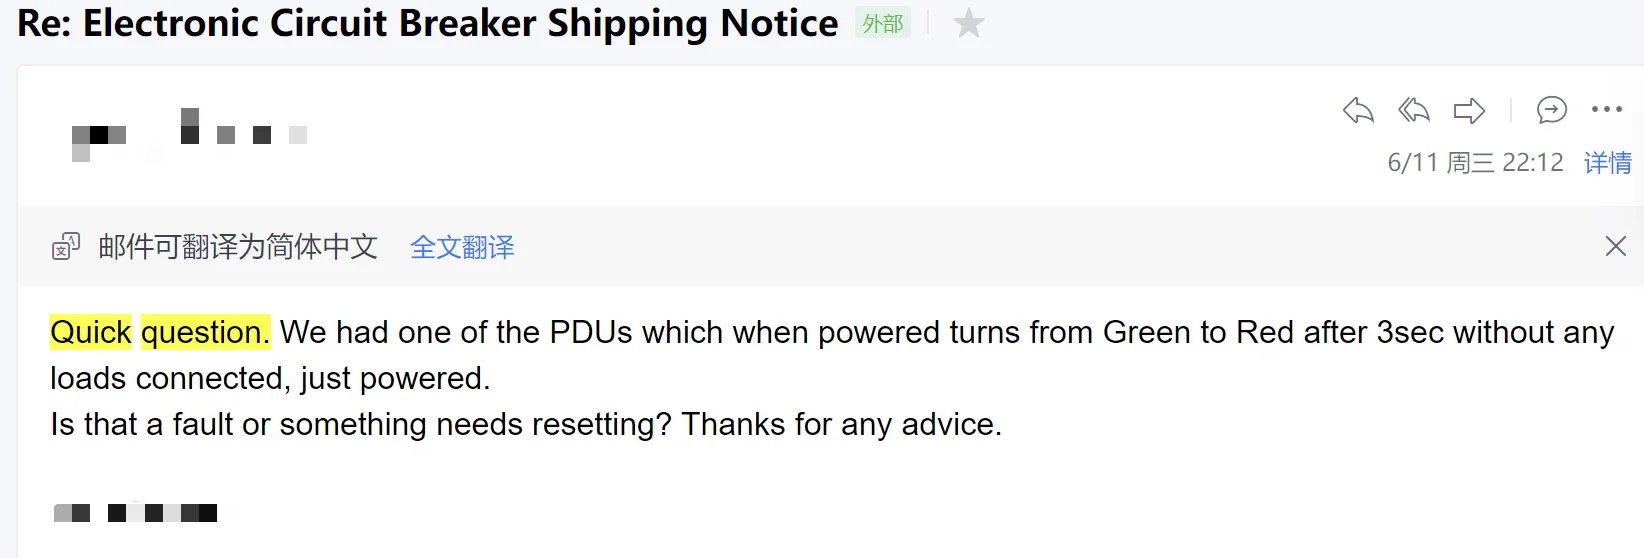Screen dimensions: 1644x558
Task: Open the chat bubble discussion icon
Action: click(1551, 110)
